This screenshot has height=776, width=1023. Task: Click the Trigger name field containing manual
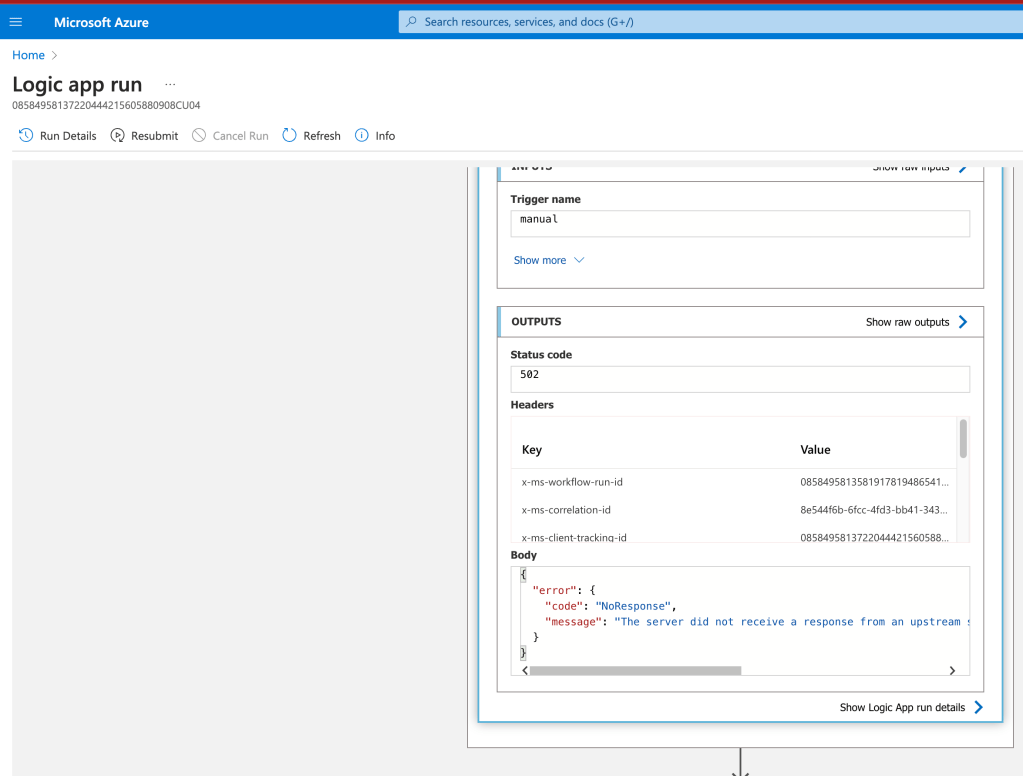(740, 223)
